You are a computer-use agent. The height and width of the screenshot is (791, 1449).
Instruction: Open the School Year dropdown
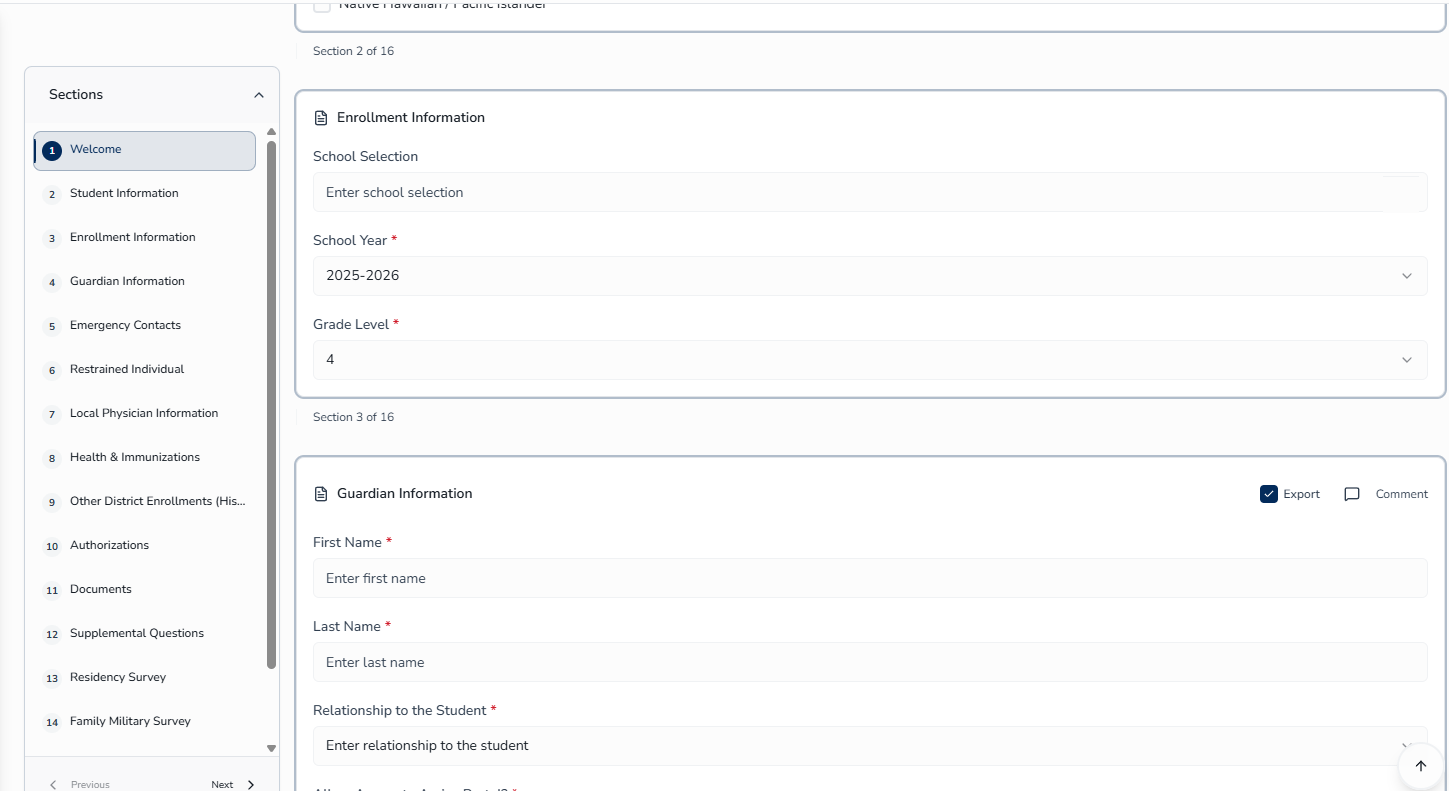(x=870, y=276)
